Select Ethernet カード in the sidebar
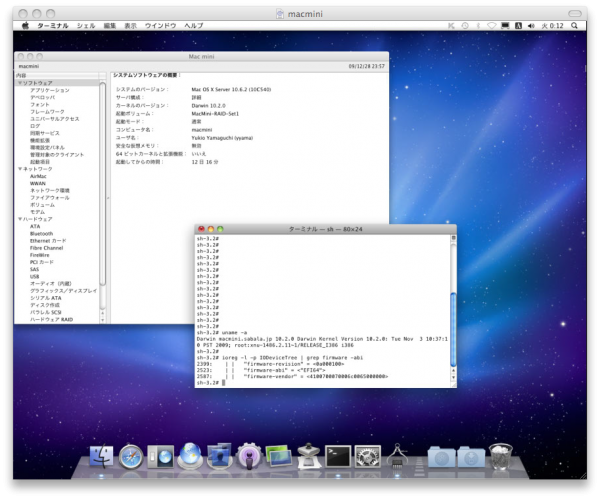600x499 pixels. (48, 241)
